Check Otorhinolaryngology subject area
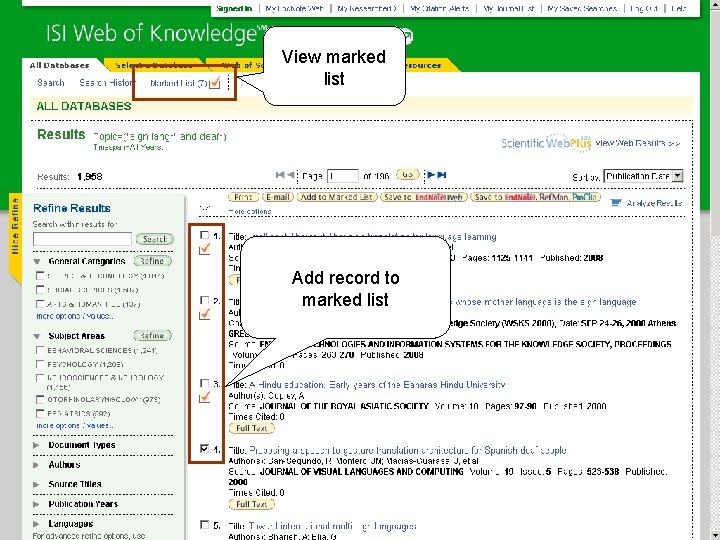 [40, 399]
